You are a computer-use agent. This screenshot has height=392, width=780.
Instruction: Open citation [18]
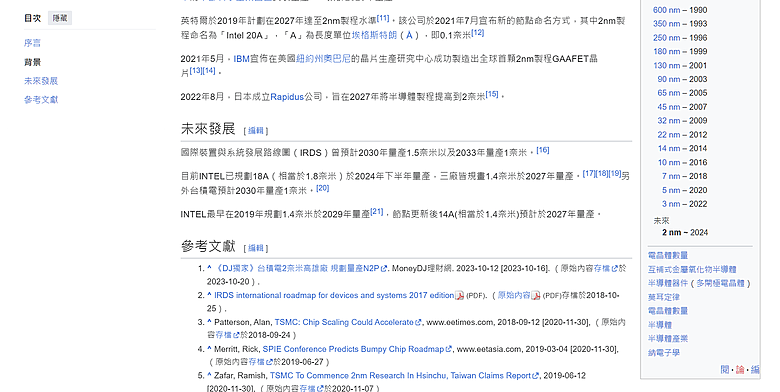point(602,173)
